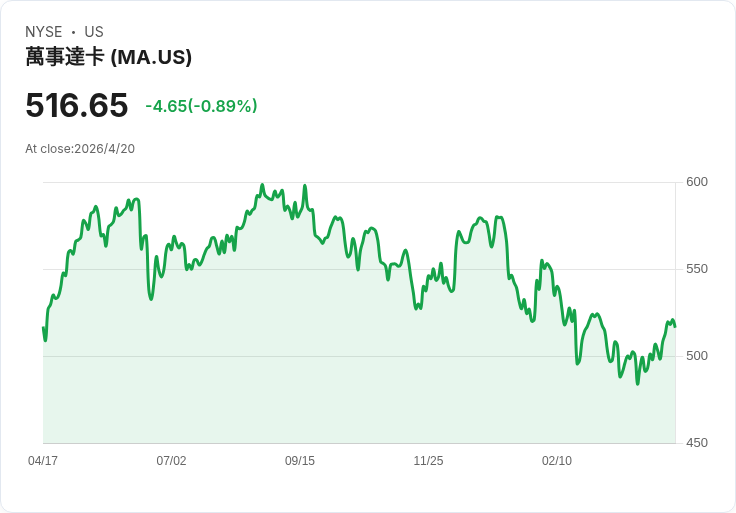Click the 04/17 date axis label
736x513 pixels.
[x=43, y=460]
